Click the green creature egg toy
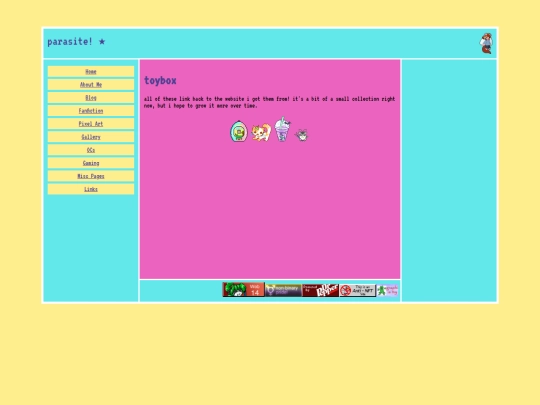 (x=239, y=131)
